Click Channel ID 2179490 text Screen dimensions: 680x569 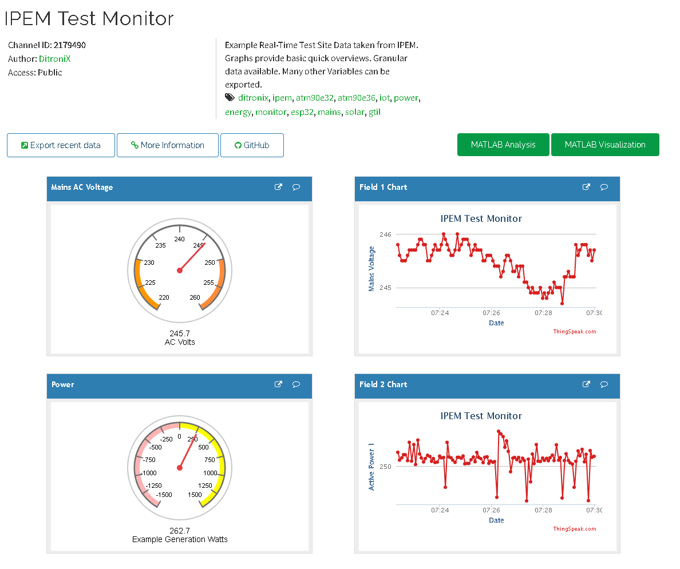coord(47,45)
